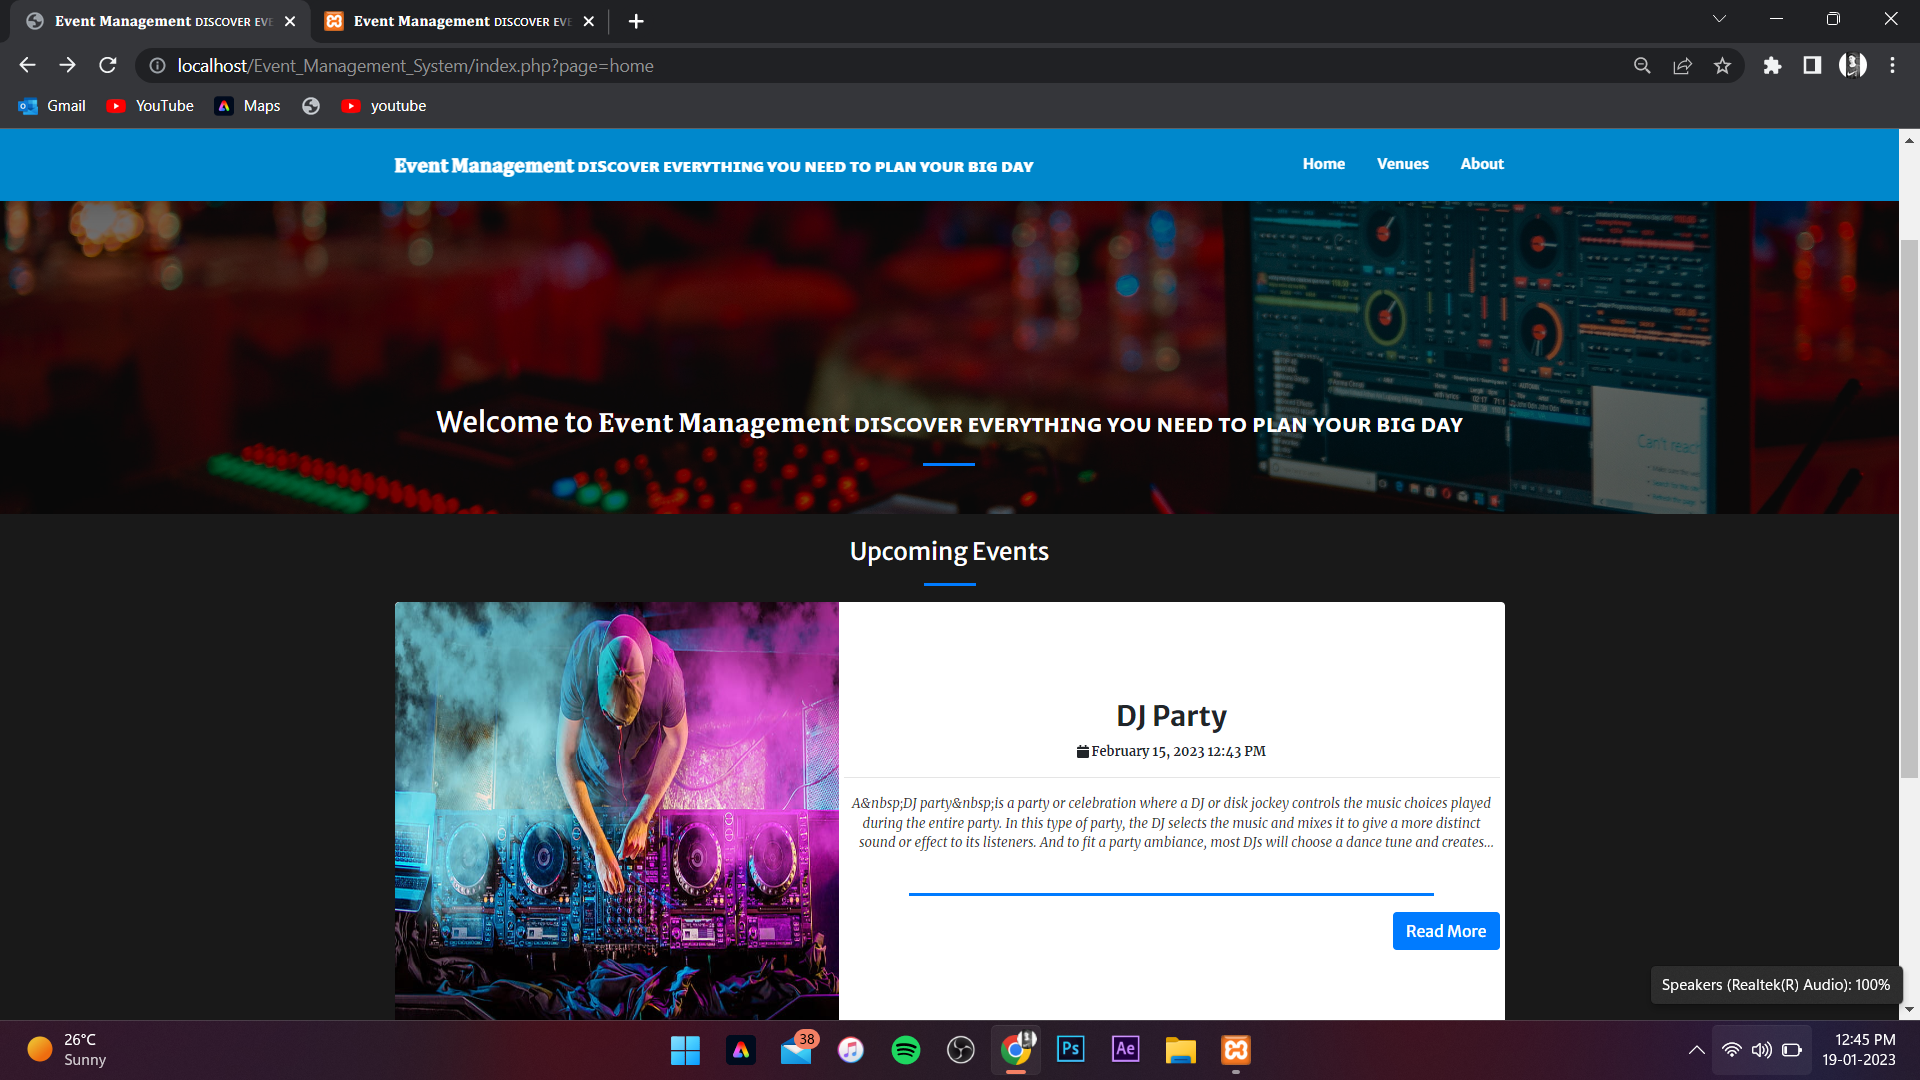Open the Gmail bookmark
This screenshot has width=1920, height=1080.
(x=53, y=106)
